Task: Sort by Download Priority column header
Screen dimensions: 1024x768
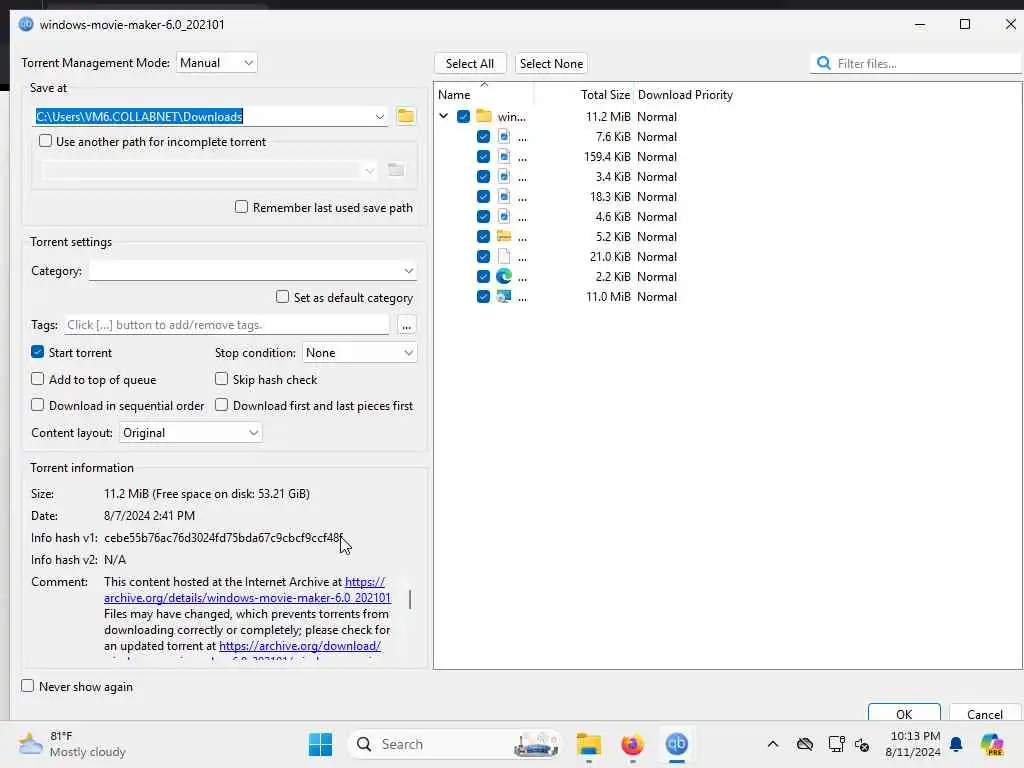Action: tap(685, 95)
